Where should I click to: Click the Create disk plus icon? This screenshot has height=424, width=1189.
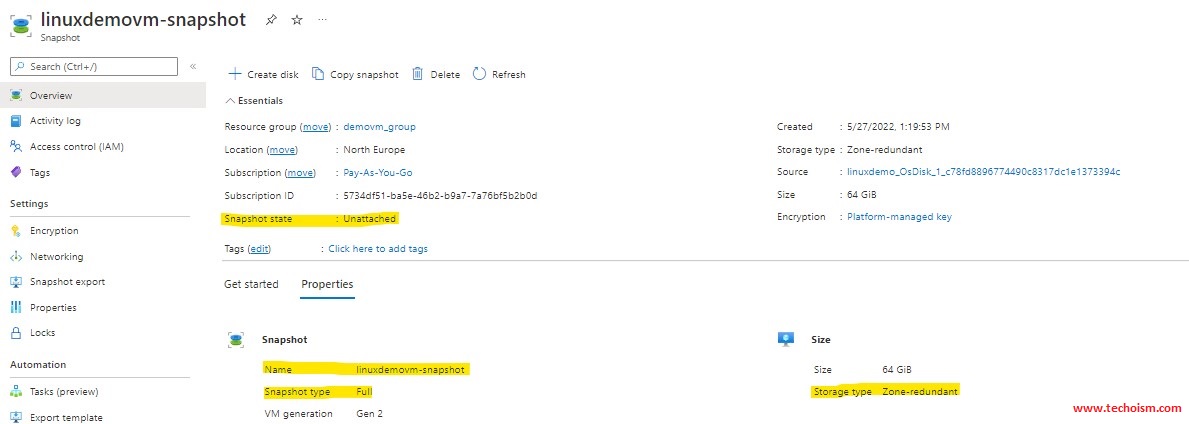234,74
